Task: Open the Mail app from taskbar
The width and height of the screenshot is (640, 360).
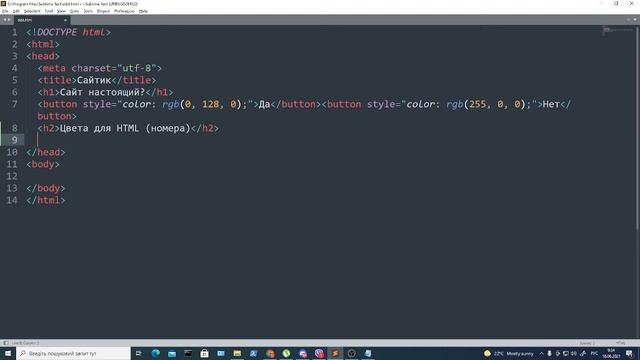Action: coord(172,353)
